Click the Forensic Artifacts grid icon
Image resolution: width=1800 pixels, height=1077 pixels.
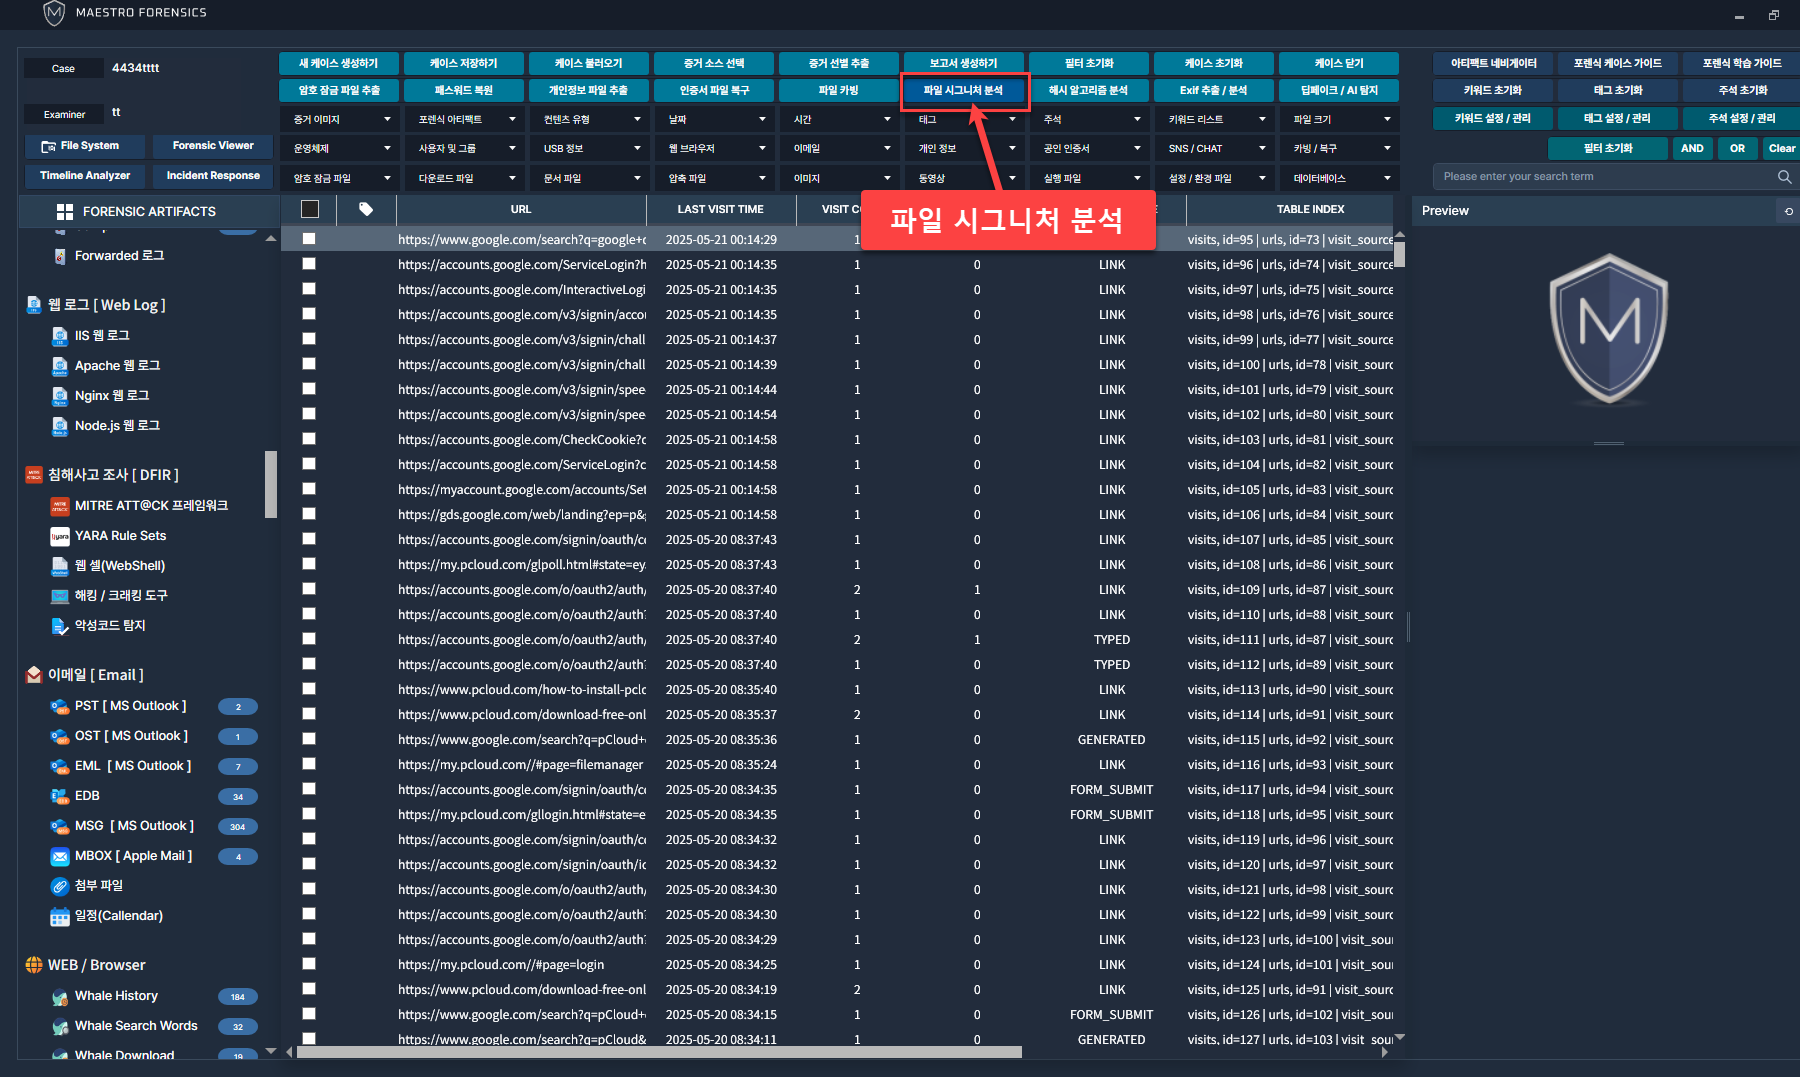click(x=65, y=212)
